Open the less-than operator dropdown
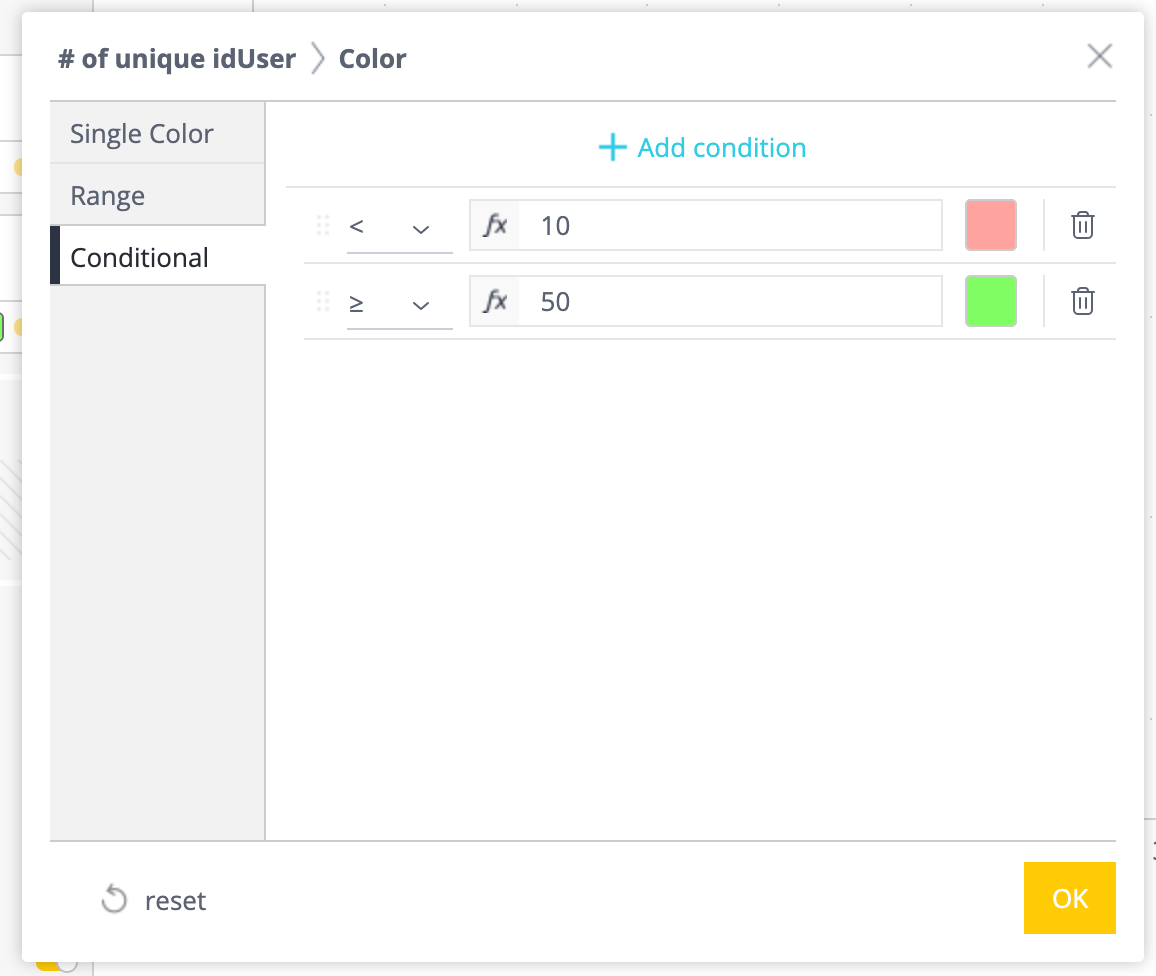This screenshot has height=976, width=1156. pos(399,227)
